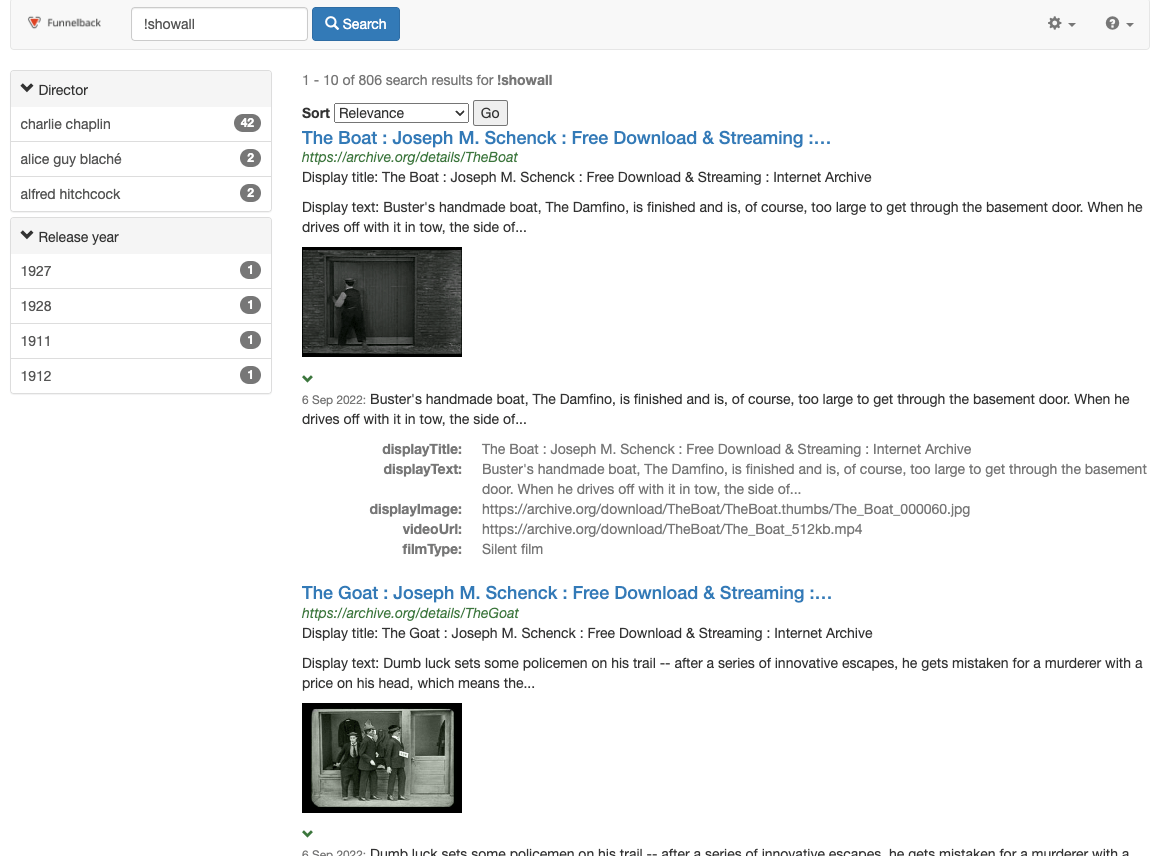This screenshot has width=1176, height=856.
Task: Click the Funnelback logo
Action: coord(65,23)
